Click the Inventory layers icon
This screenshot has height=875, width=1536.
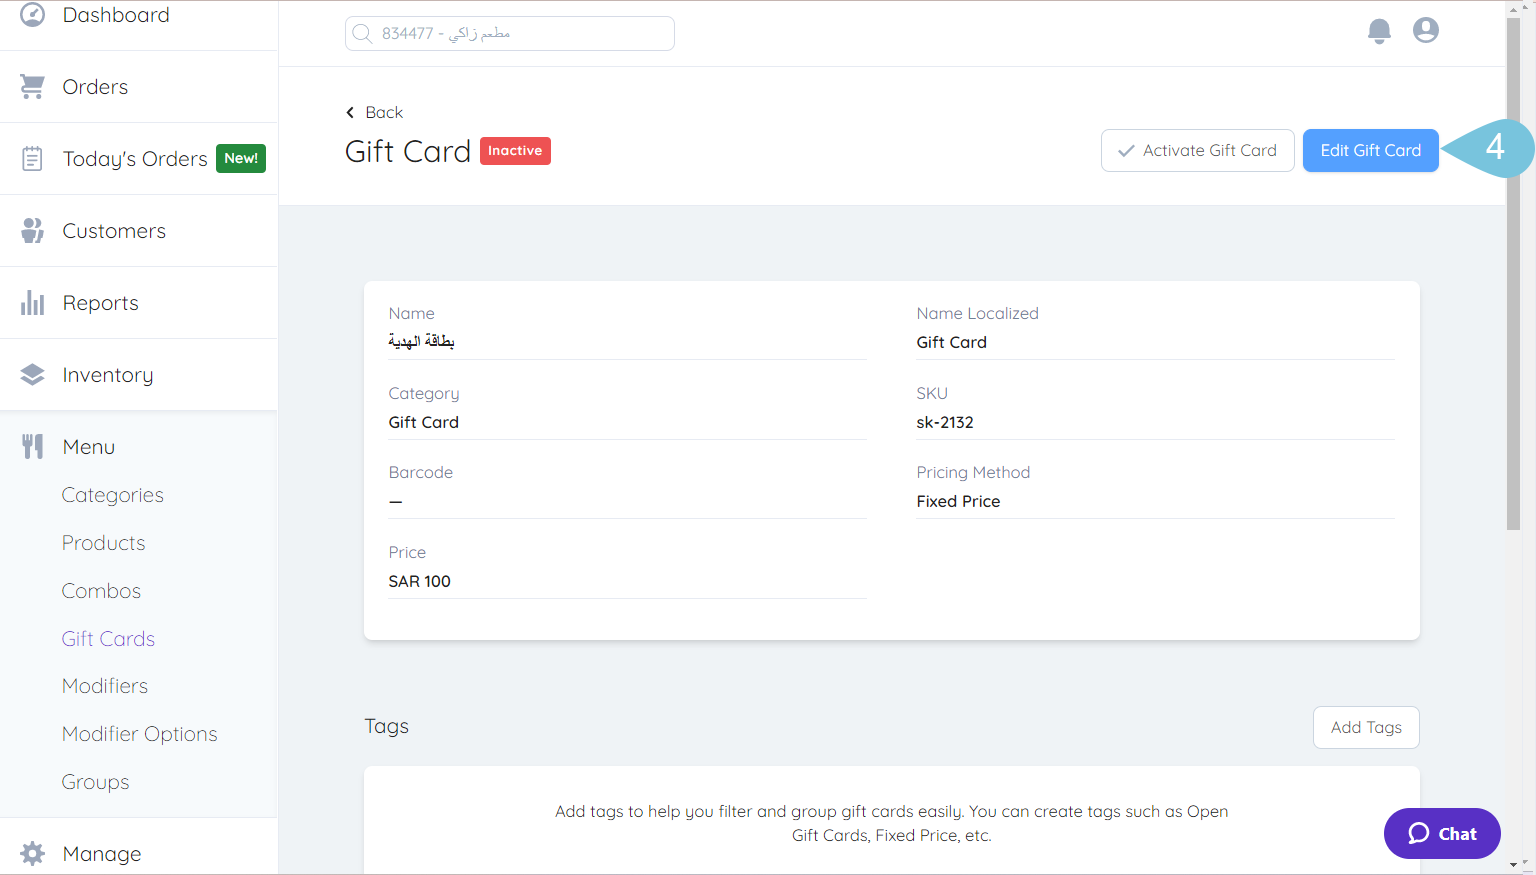click(x=32, y=375)
